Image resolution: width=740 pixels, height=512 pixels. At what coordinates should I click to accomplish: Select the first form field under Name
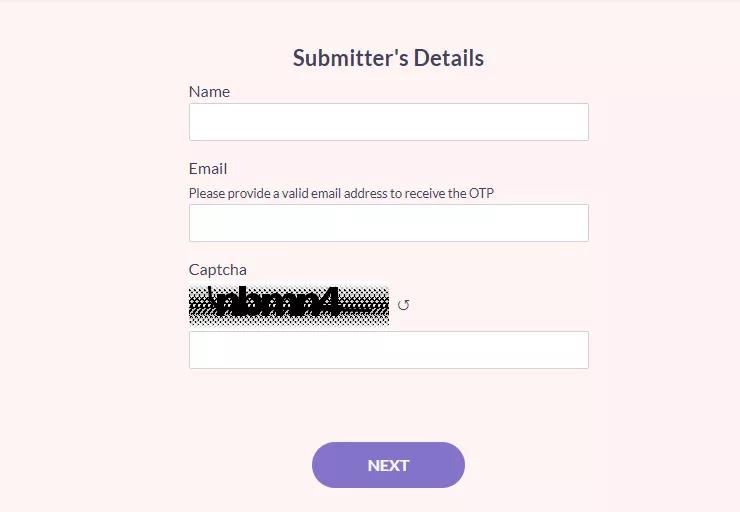[388, 122]
